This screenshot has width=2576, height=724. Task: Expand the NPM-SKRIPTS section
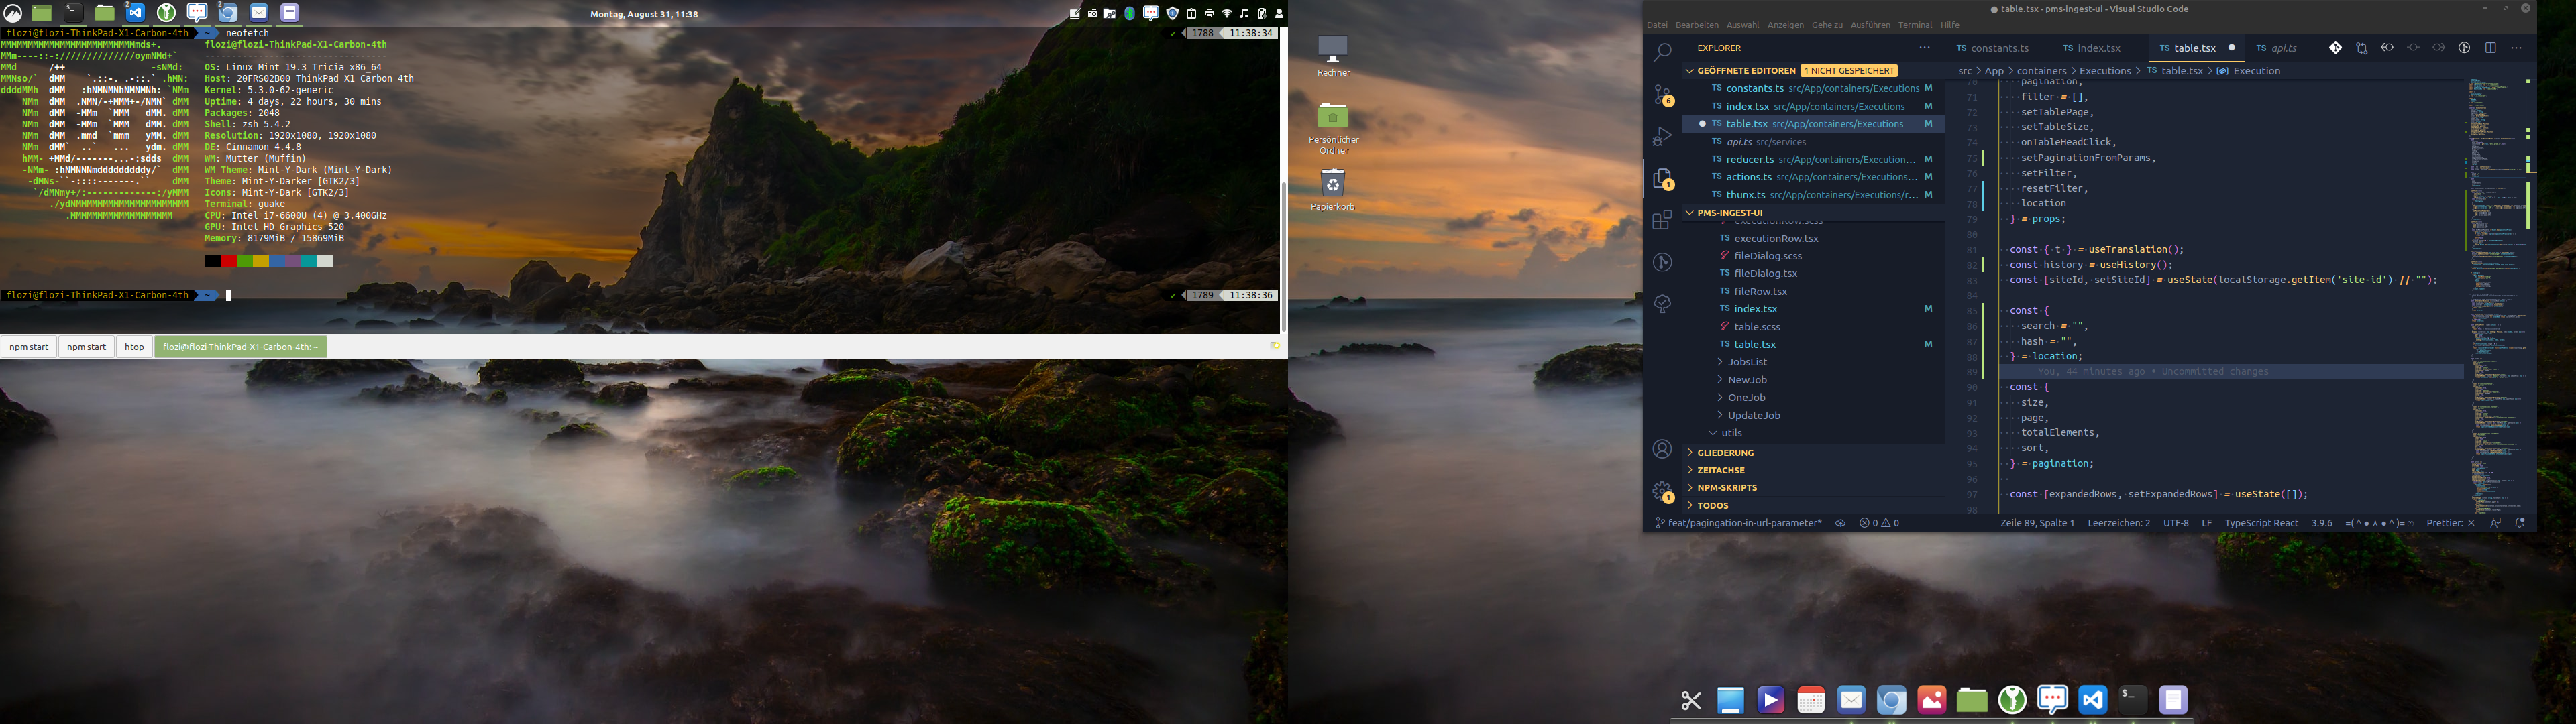coord(1727,488)
